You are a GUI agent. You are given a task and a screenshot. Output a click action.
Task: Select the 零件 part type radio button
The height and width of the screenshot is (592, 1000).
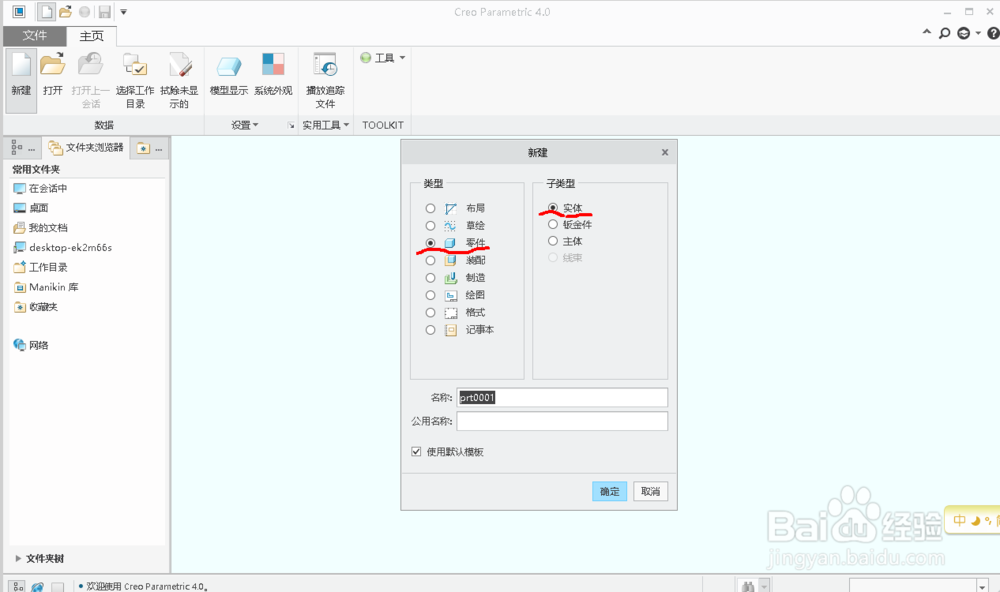[x=430, y=242]
